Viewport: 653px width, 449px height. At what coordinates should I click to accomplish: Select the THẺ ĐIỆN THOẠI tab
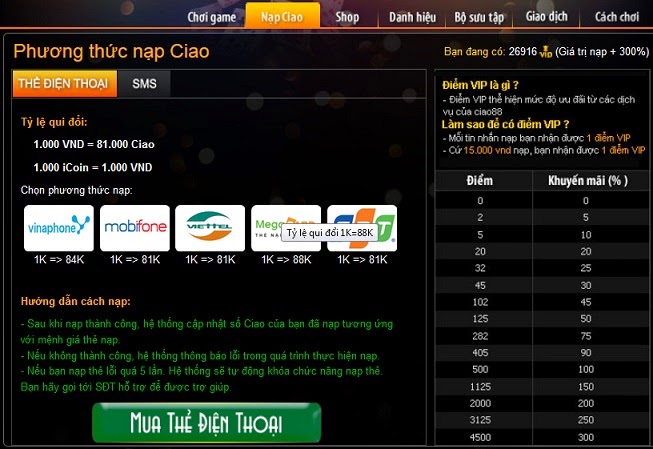(65, 84)
